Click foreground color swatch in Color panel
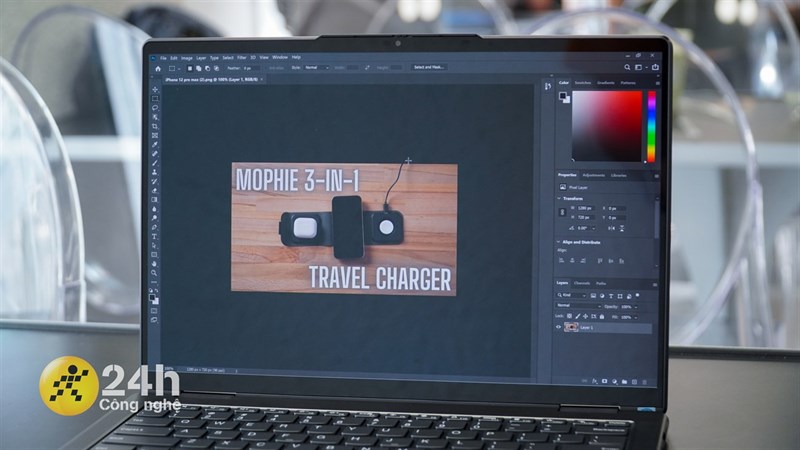 tap(562, 95)
